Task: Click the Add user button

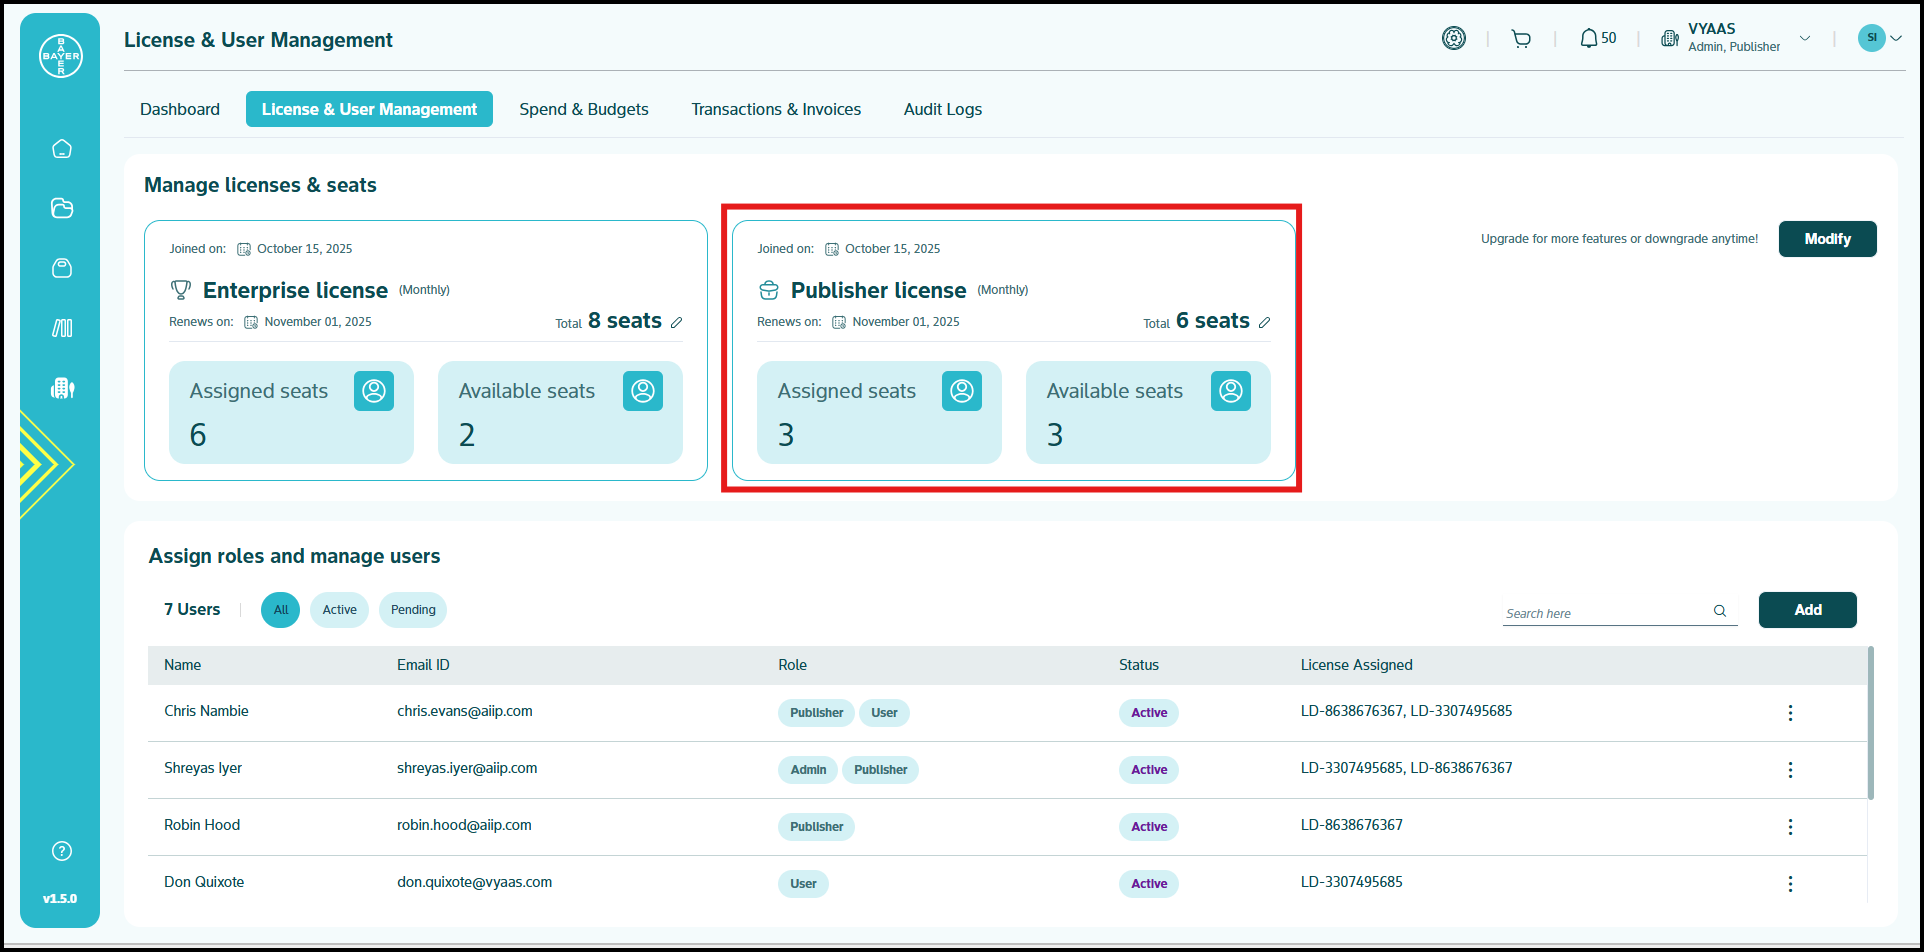Action: tap(1807, 610)
